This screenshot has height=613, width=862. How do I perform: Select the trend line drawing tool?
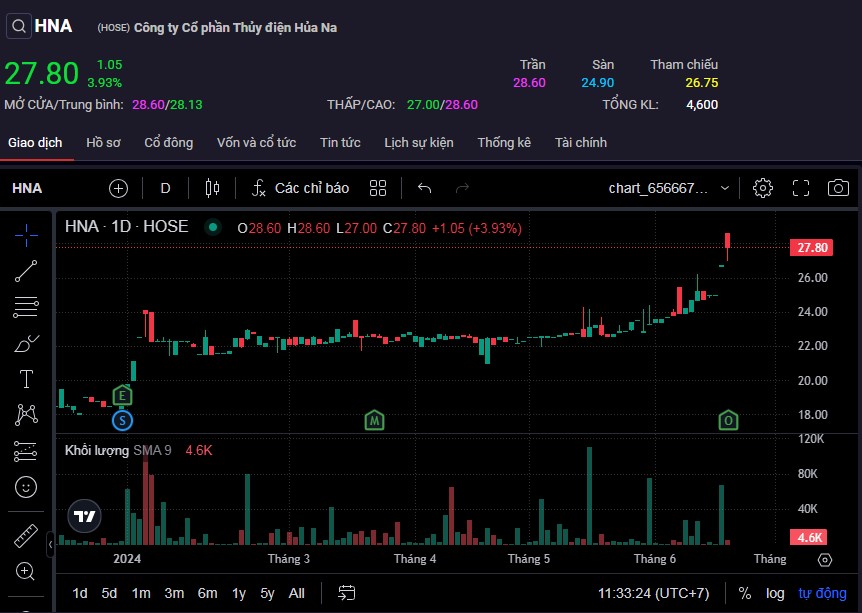click(x=27, y=271)
